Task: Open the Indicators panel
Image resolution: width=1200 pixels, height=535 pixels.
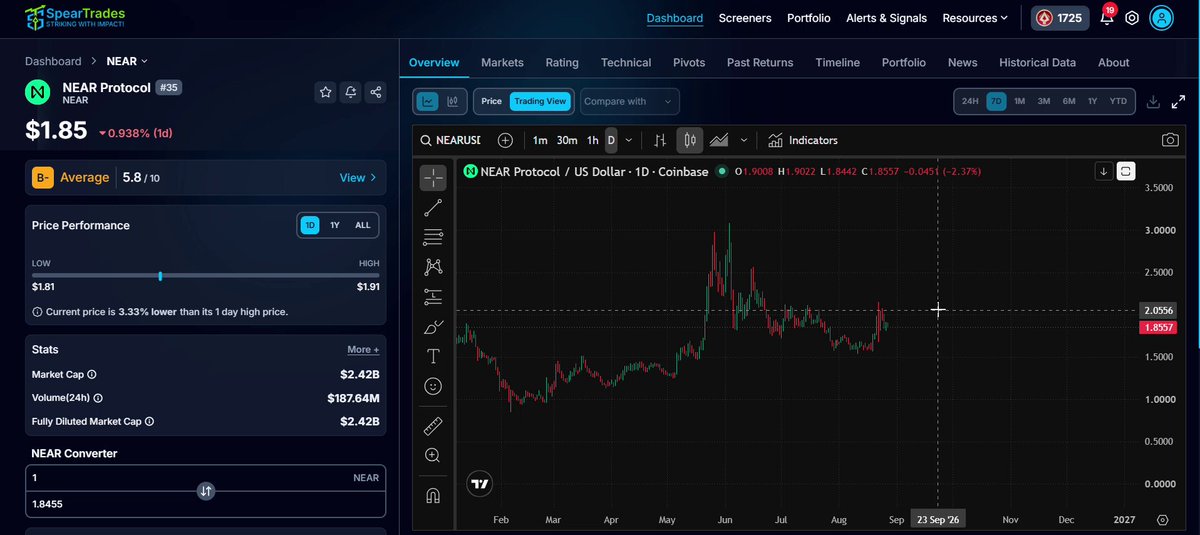Action: [x=803, y=140]
